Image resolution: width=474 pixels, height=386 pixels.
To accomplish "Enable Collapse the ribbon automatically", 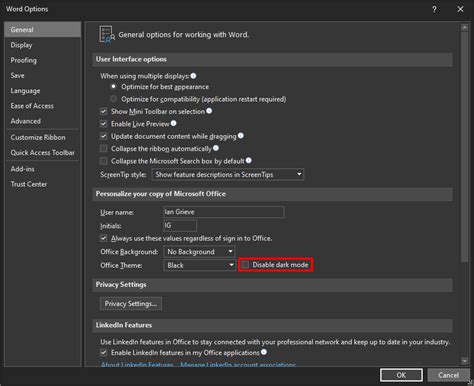I will pos(104,149).
